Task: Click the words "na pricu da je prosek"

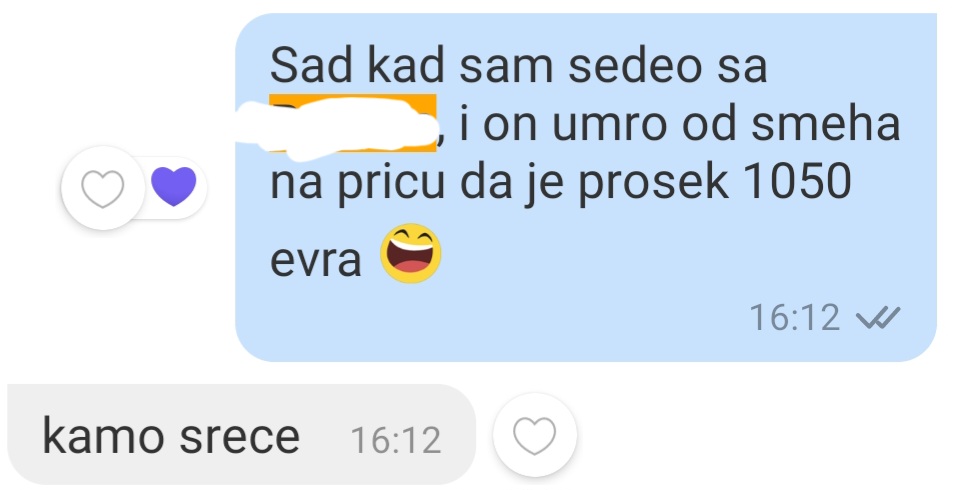Action: point(500,183)
